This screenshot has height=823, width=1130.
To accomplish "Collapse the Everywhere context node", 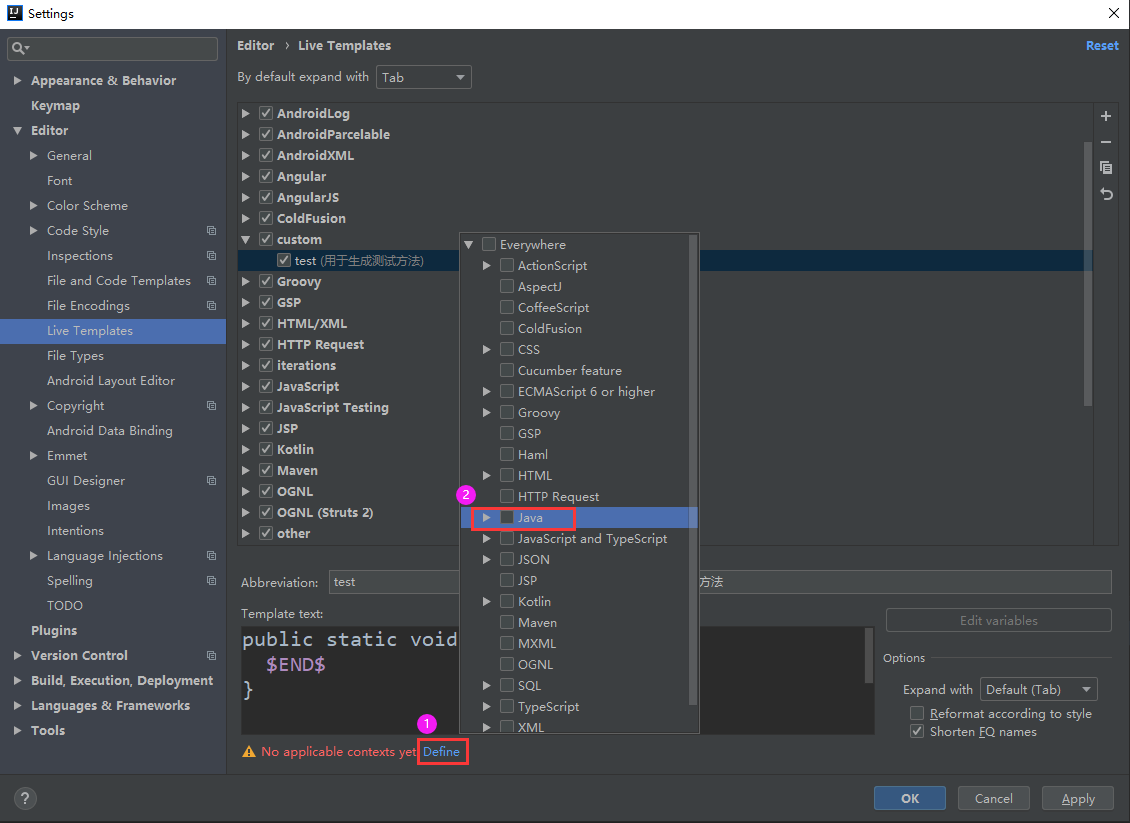I will pos(468,244).
